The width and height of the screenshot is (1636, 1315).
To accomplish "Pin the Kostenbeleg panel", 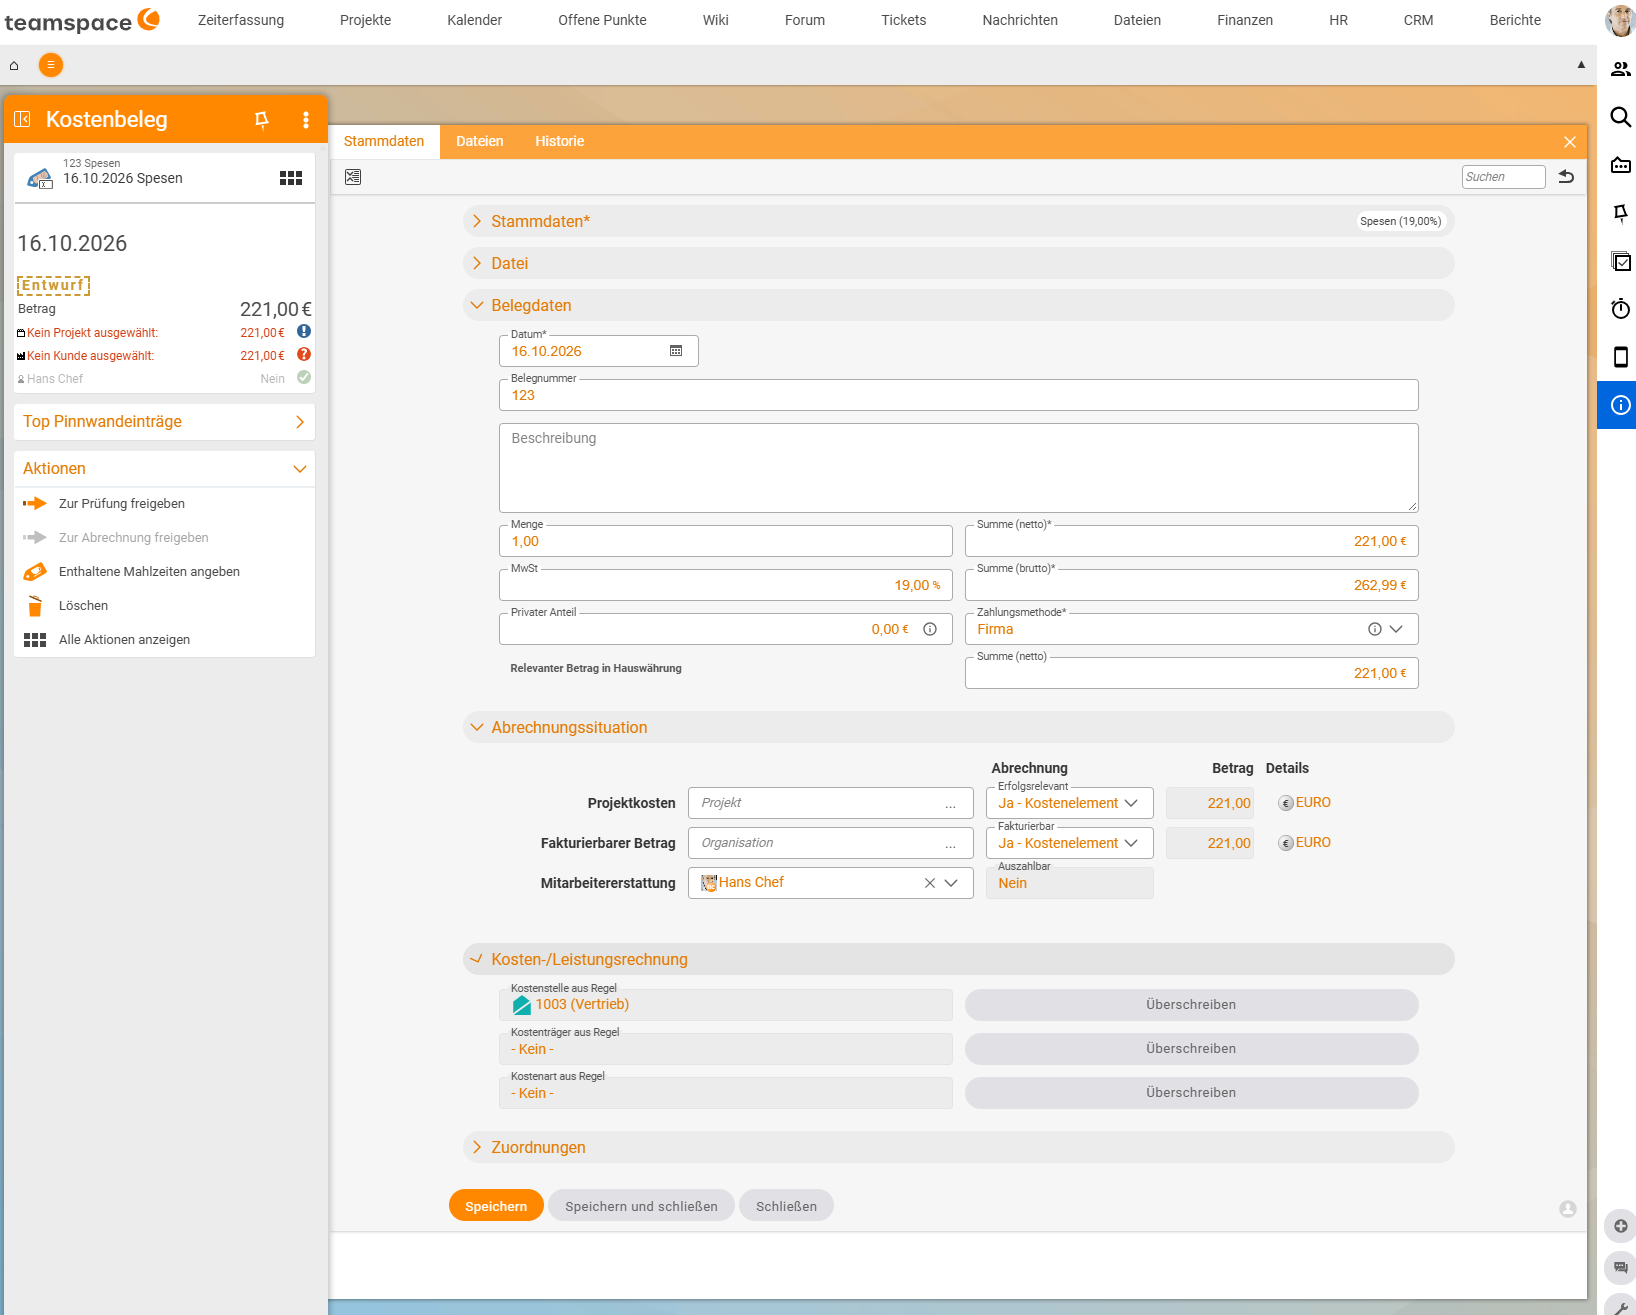I will pos(262,120).
